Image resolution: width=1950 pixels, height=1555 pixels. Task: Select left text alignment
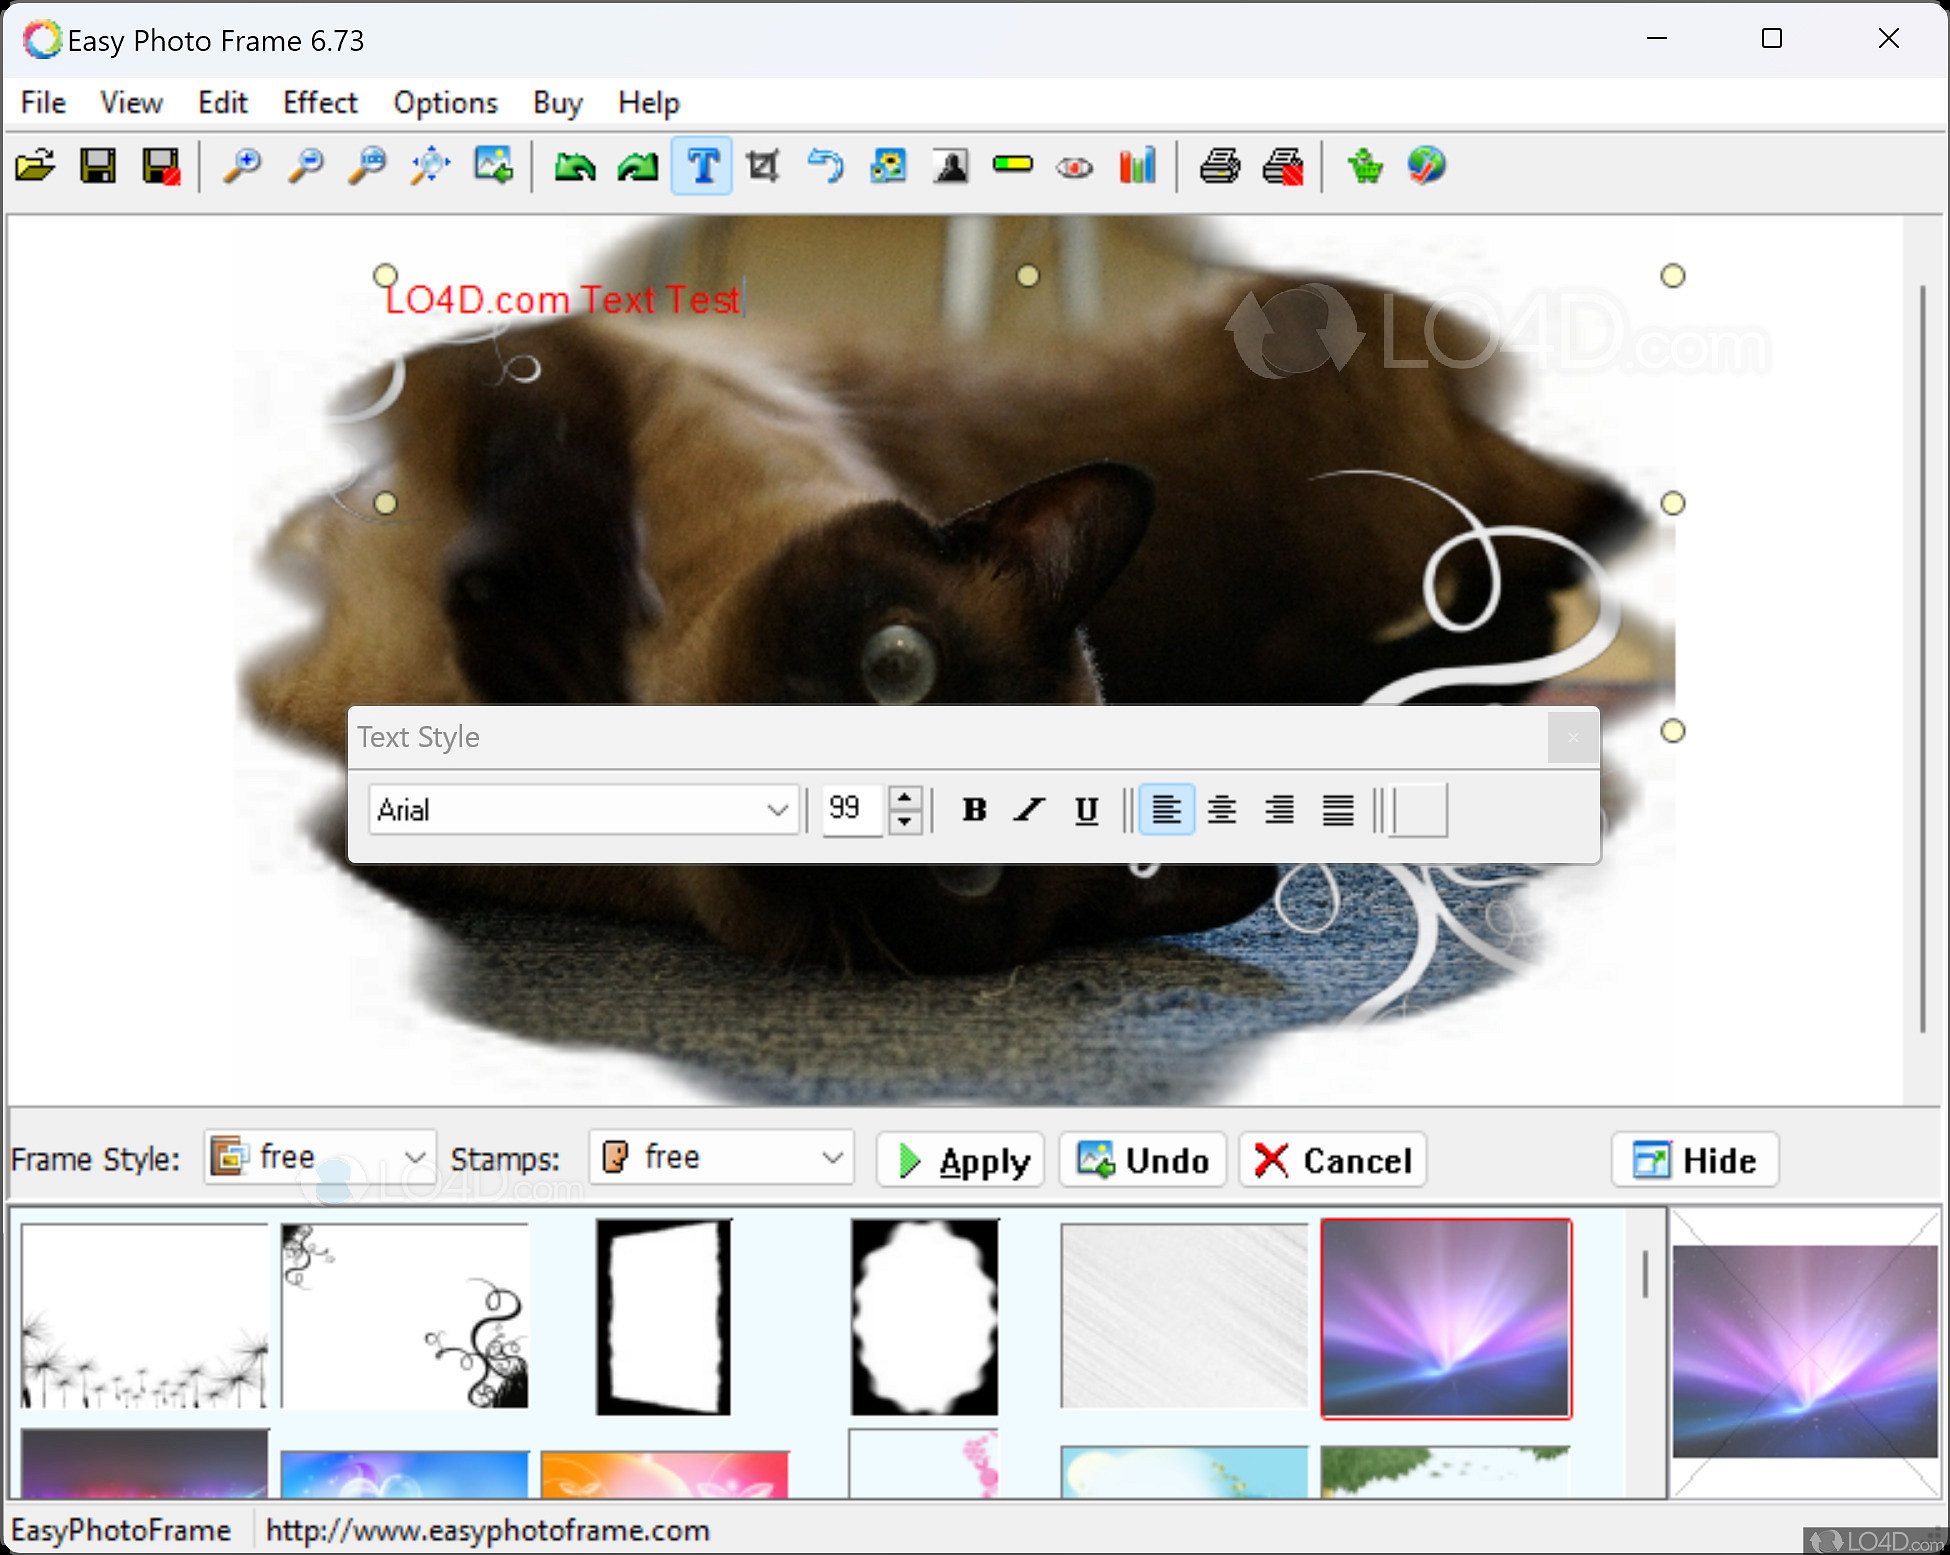(1166, 809)
